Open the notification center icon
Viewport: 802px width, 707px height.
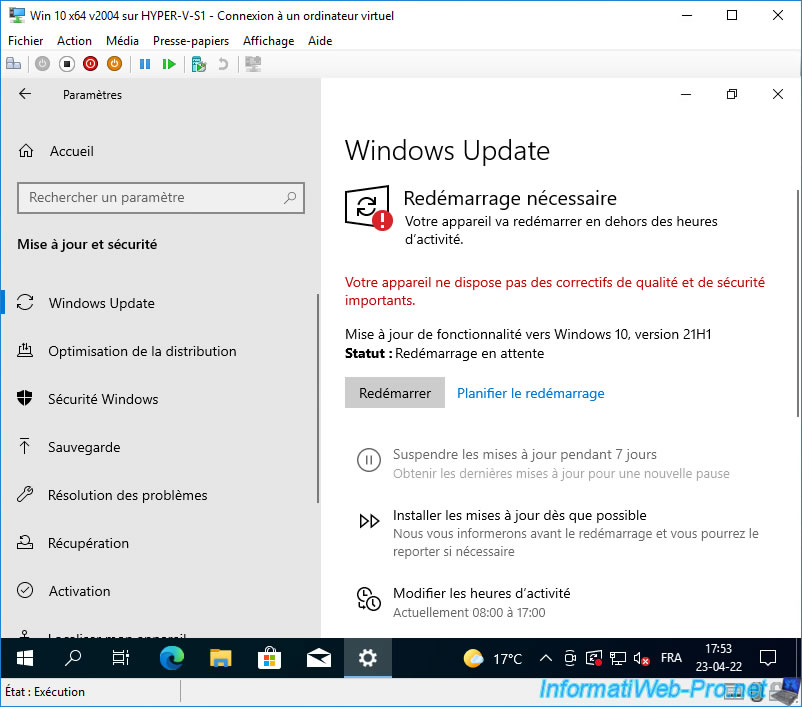[768, 658]
